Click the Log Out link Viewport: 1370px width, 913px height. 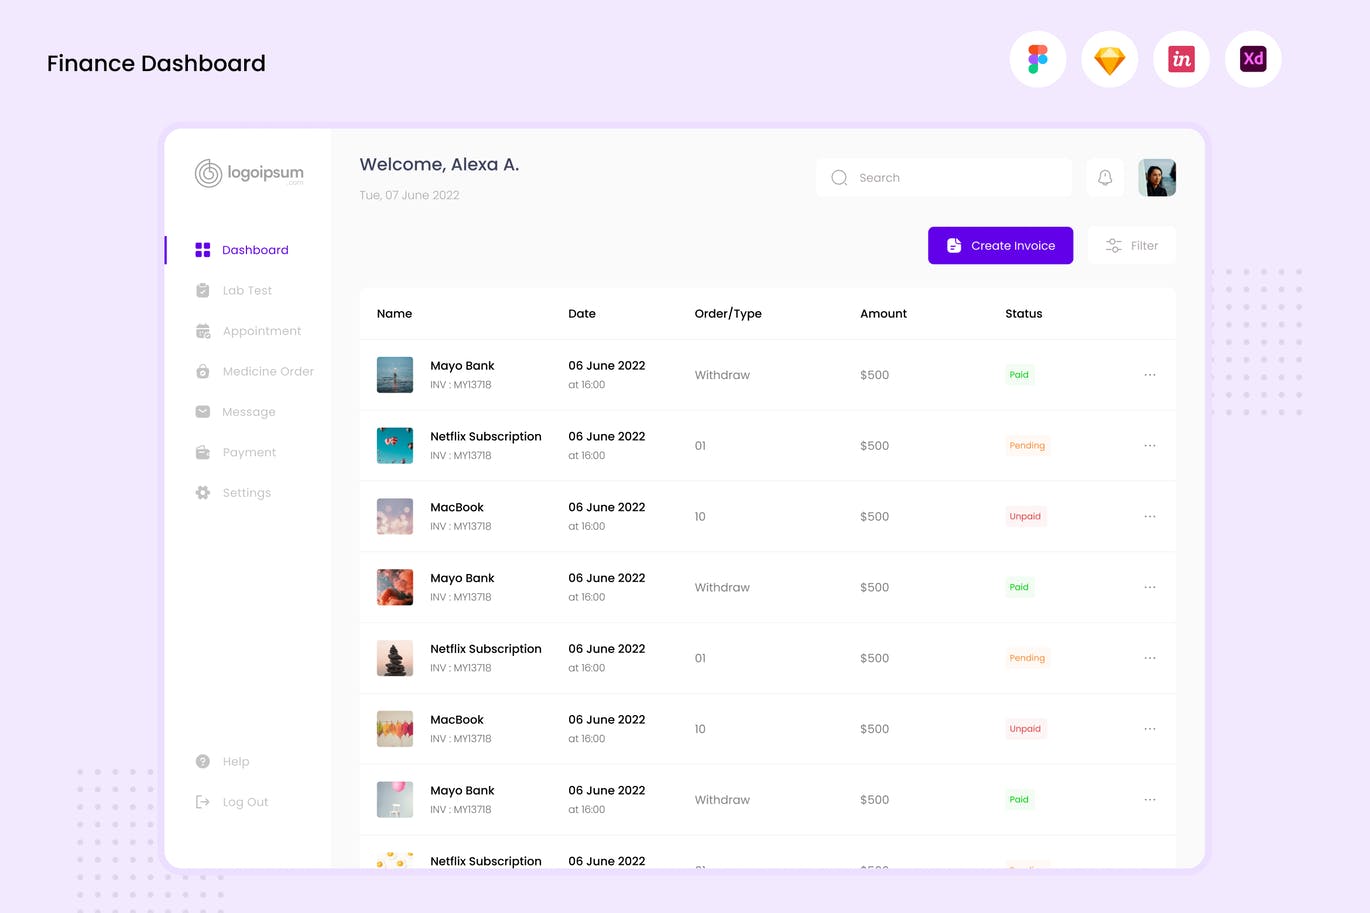click(x=245, y=802)
